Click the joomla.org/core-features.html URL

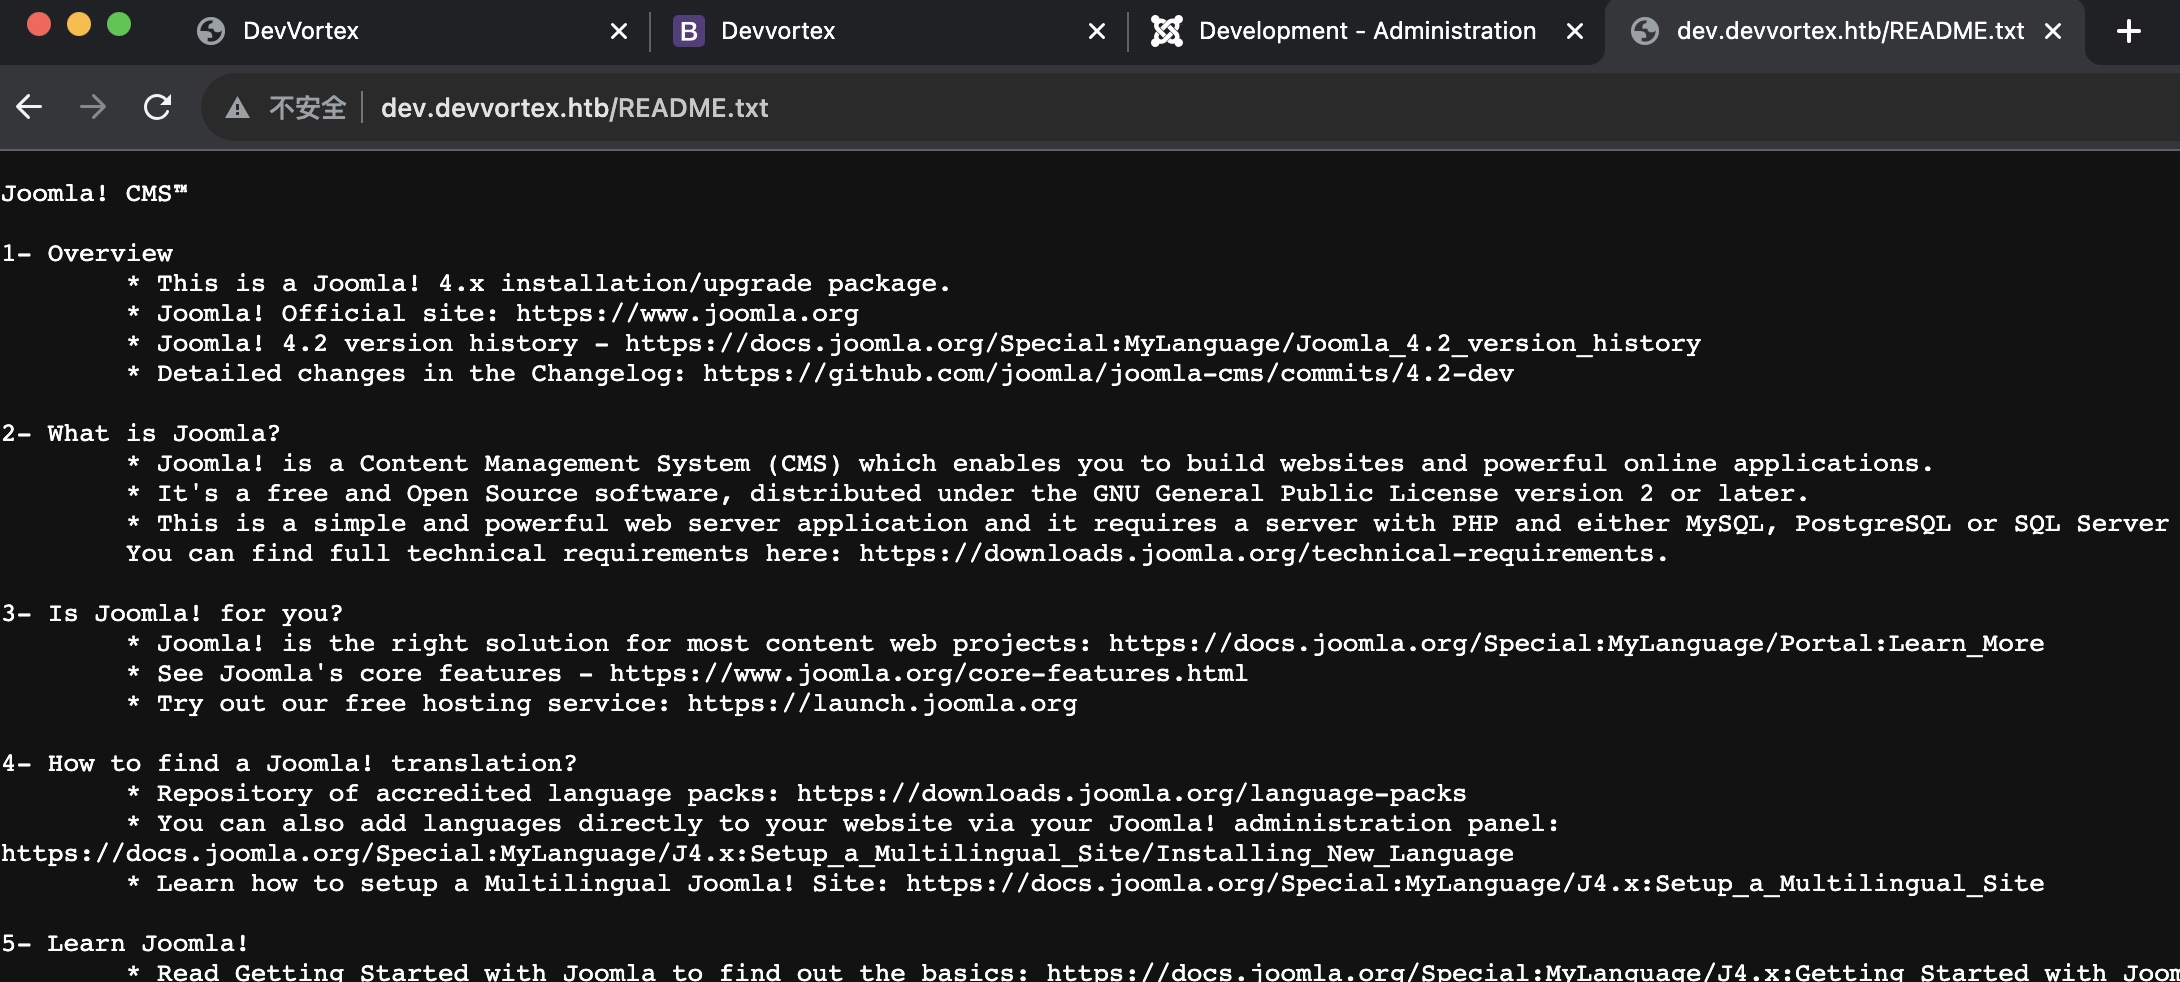point(928,673)
